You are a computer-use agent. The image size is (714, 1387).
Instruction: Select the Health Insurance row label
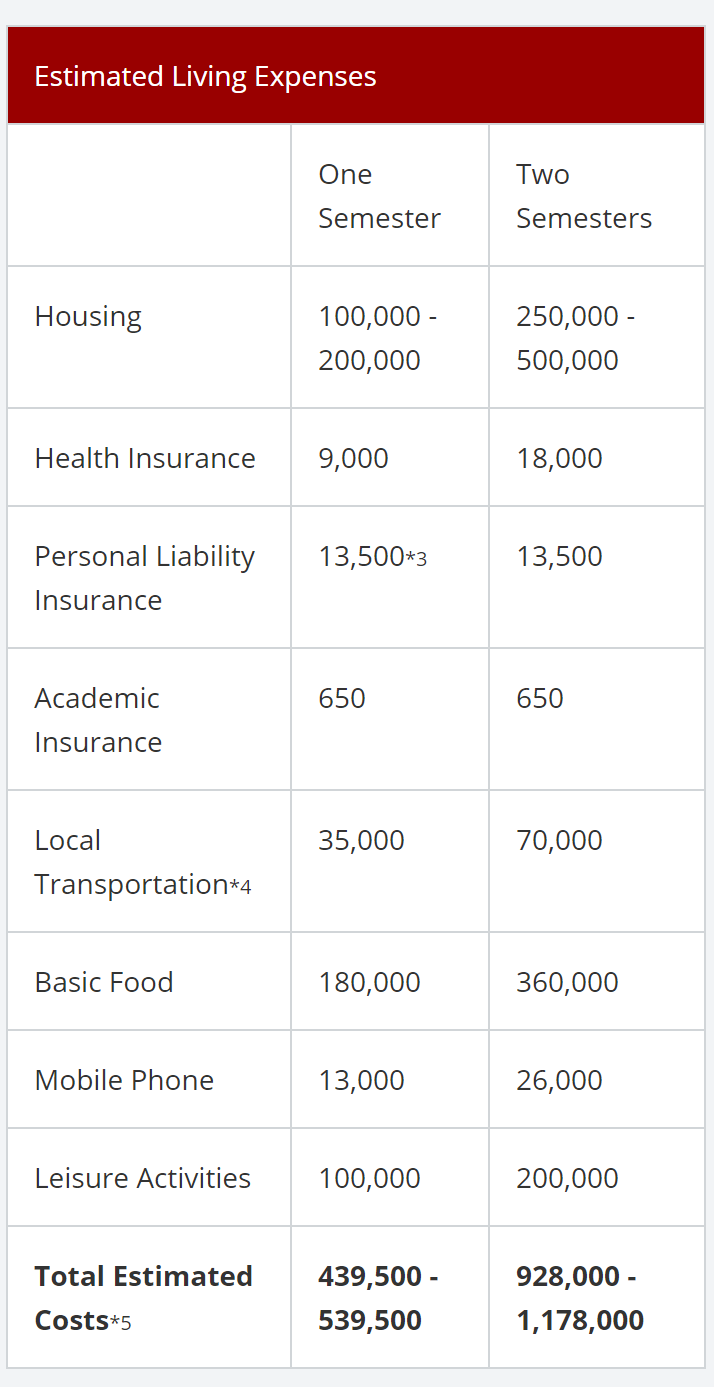[145, 458]
